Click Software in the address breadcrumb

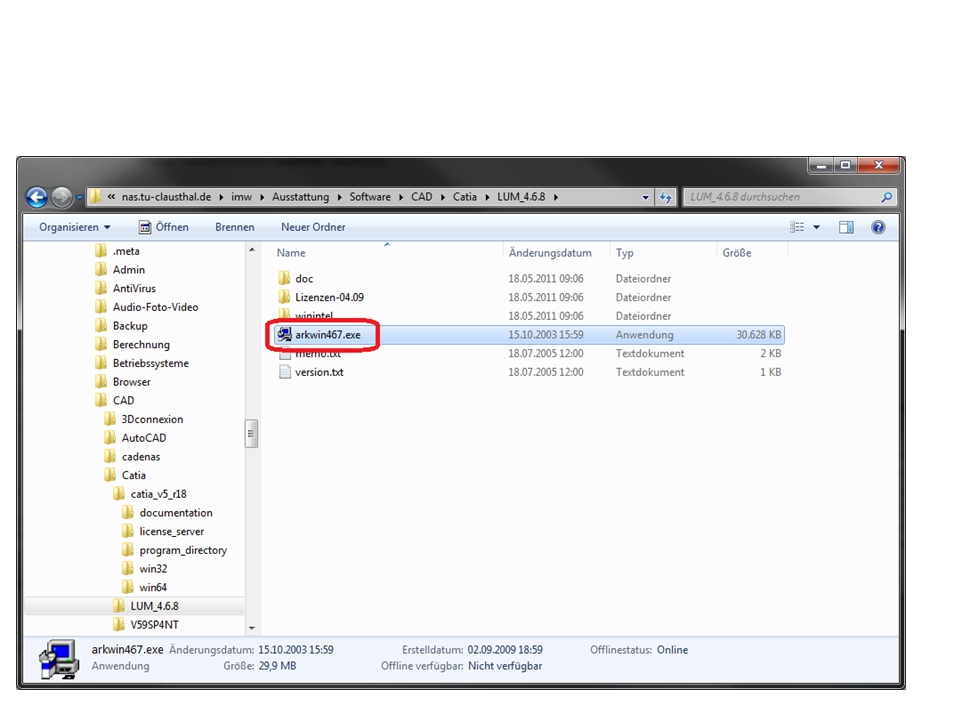(x=370, y=197)
